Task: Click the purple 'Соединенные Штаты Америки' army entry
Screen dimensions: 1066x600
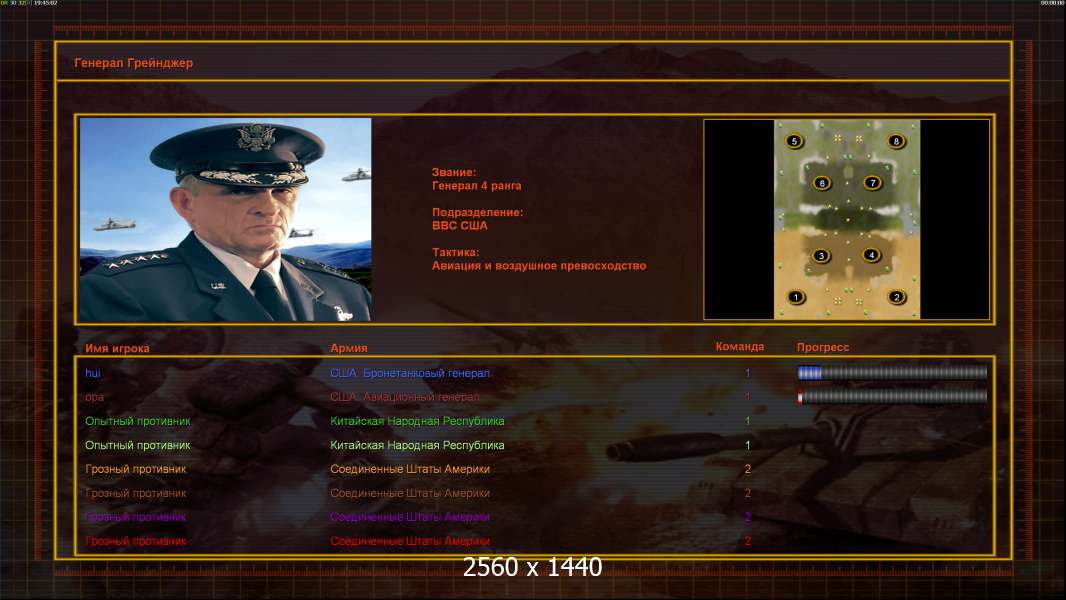Action: (410, 517)
